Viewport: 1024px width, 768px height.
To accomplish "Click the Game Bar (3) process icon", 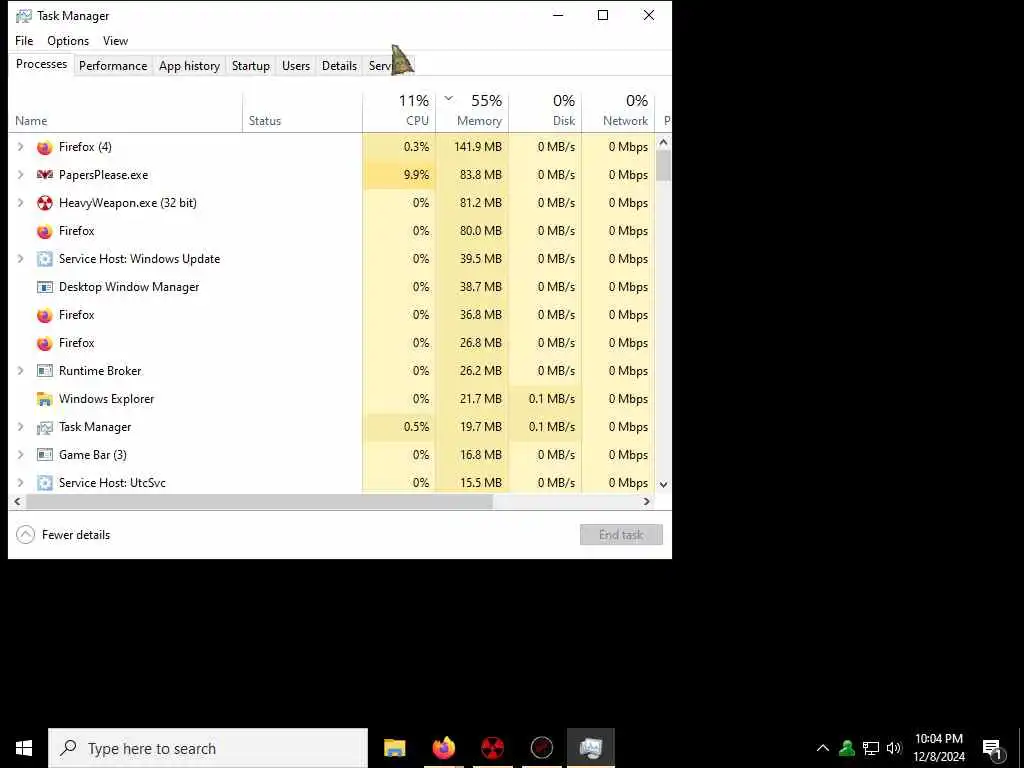I will tap(44, 455).
